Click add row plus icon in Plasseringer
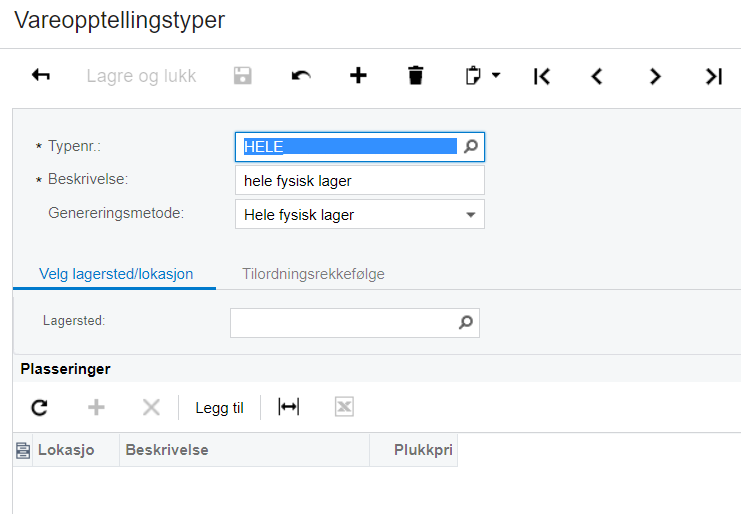Image resolution: width=741 pixels, height=514 pixels. click(96, 407)
